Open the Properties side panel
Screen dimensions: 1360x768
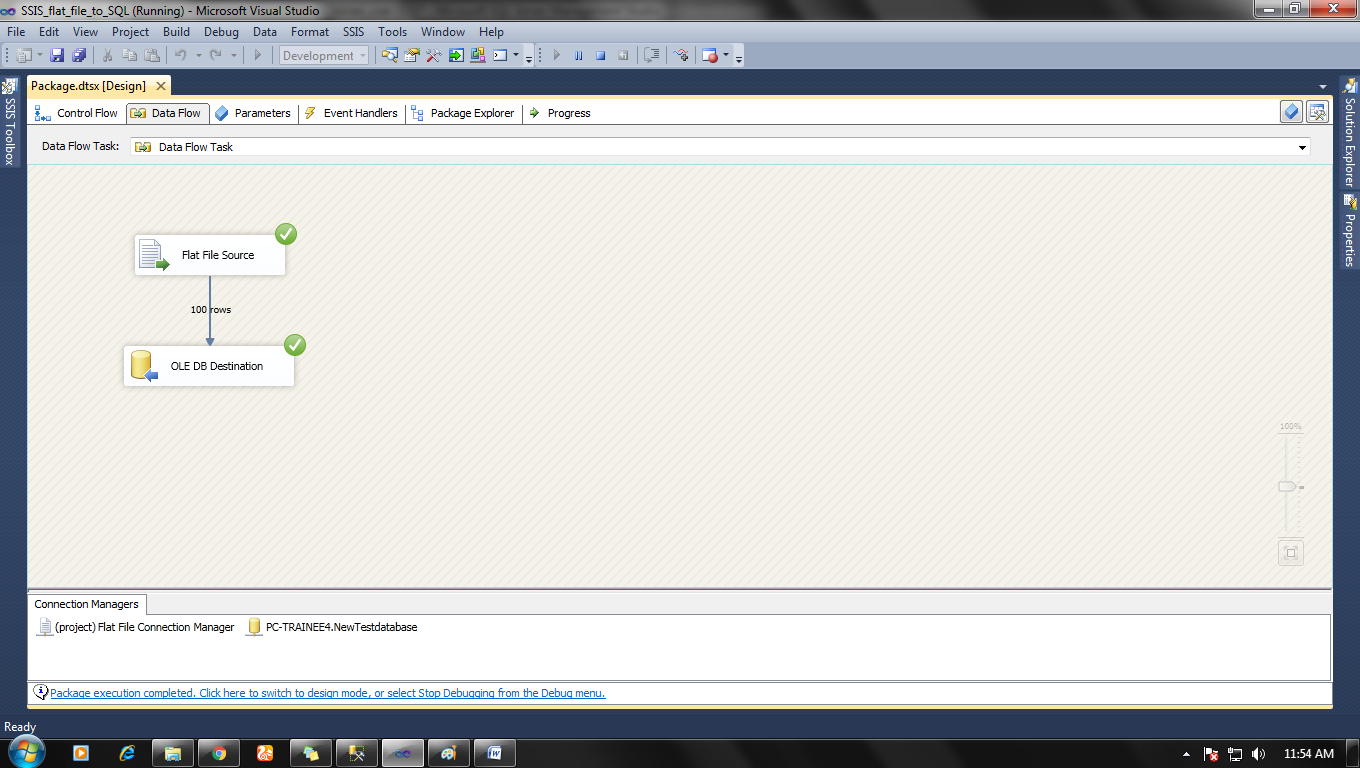point(1349,230)
